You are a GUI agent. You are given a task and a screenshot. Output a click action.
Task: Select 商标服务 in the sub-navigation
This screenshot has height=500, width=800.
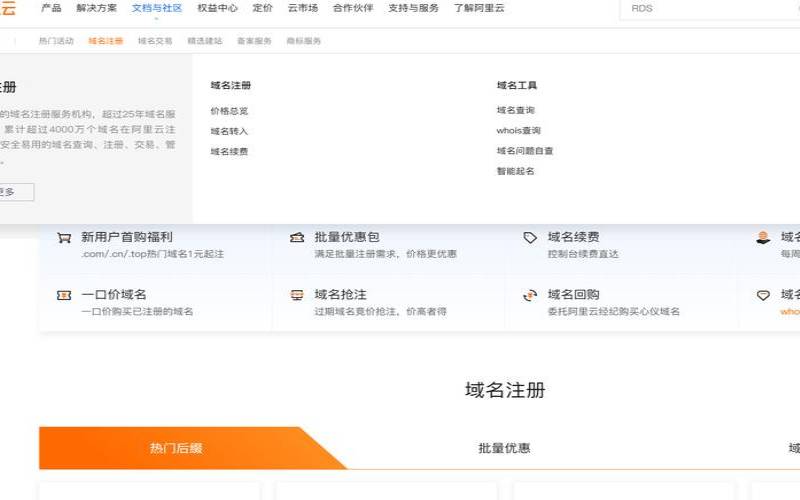pos(304,41)
